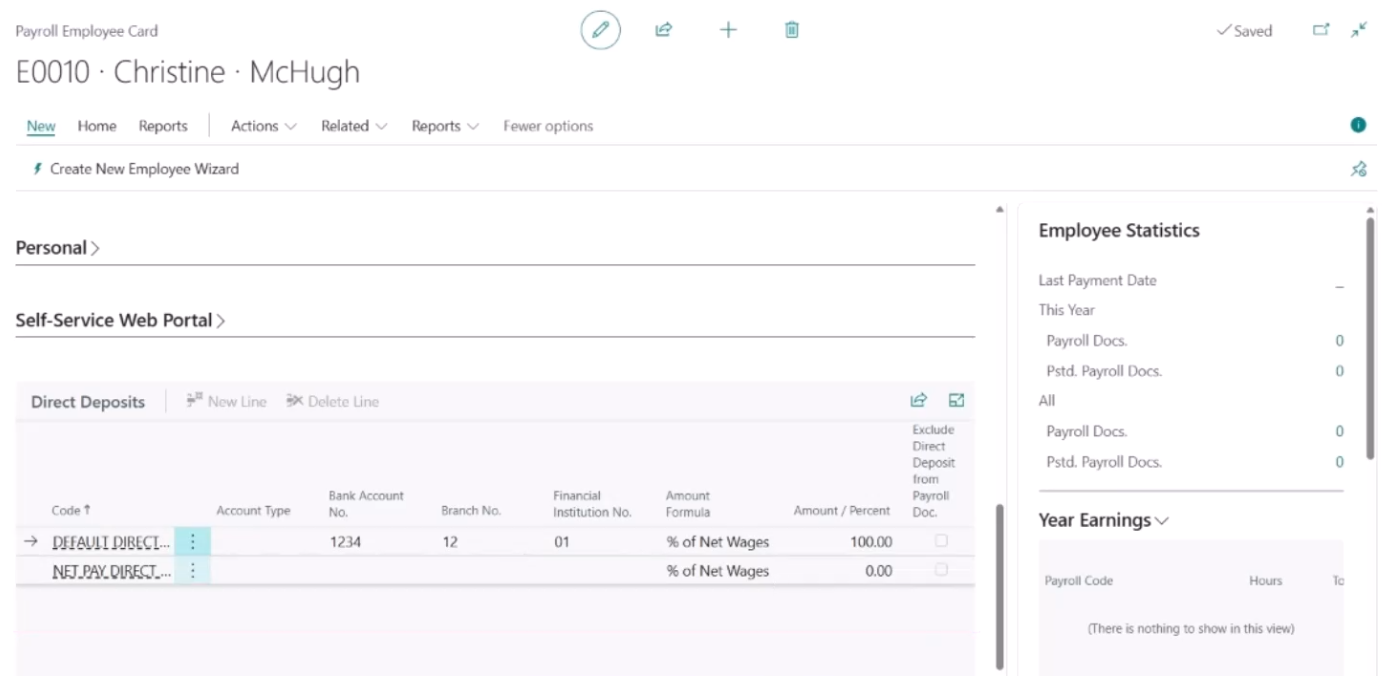
Task: Click the Amount / Percent column header
Action: pyautogui.click(x=841, y=511)
